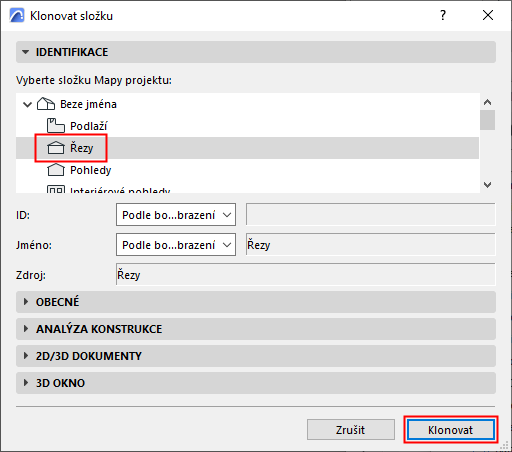This screenshot has height=452, width=512.
Task: Click the Zrušit button
Action: 351,430
